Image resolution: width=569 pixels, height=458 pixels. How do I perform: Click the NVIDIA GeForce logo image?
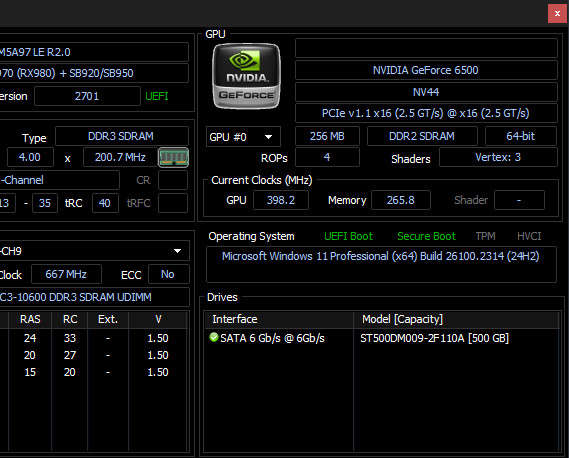246,76
